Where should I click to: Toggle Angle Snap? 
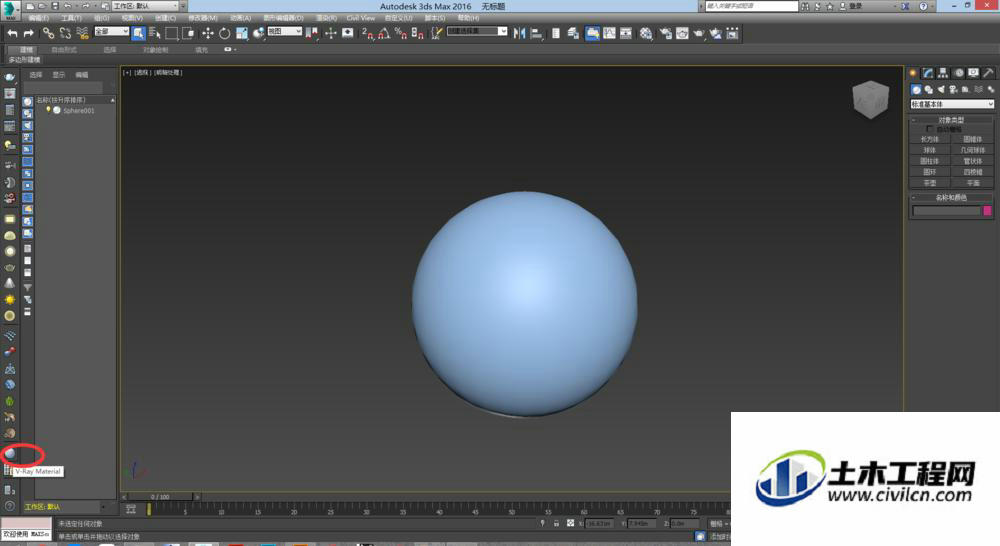[384, 33]
